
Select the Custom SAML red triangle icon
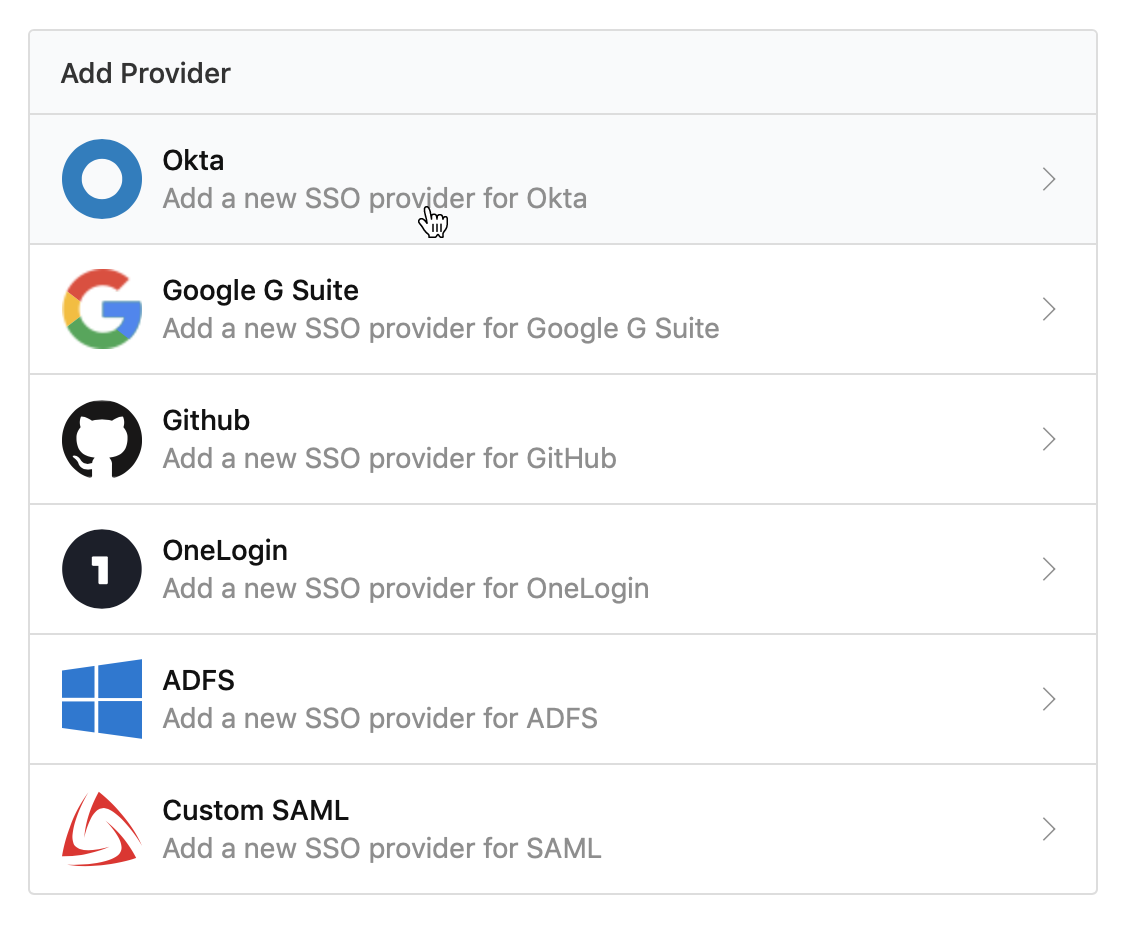click(101, 829)
